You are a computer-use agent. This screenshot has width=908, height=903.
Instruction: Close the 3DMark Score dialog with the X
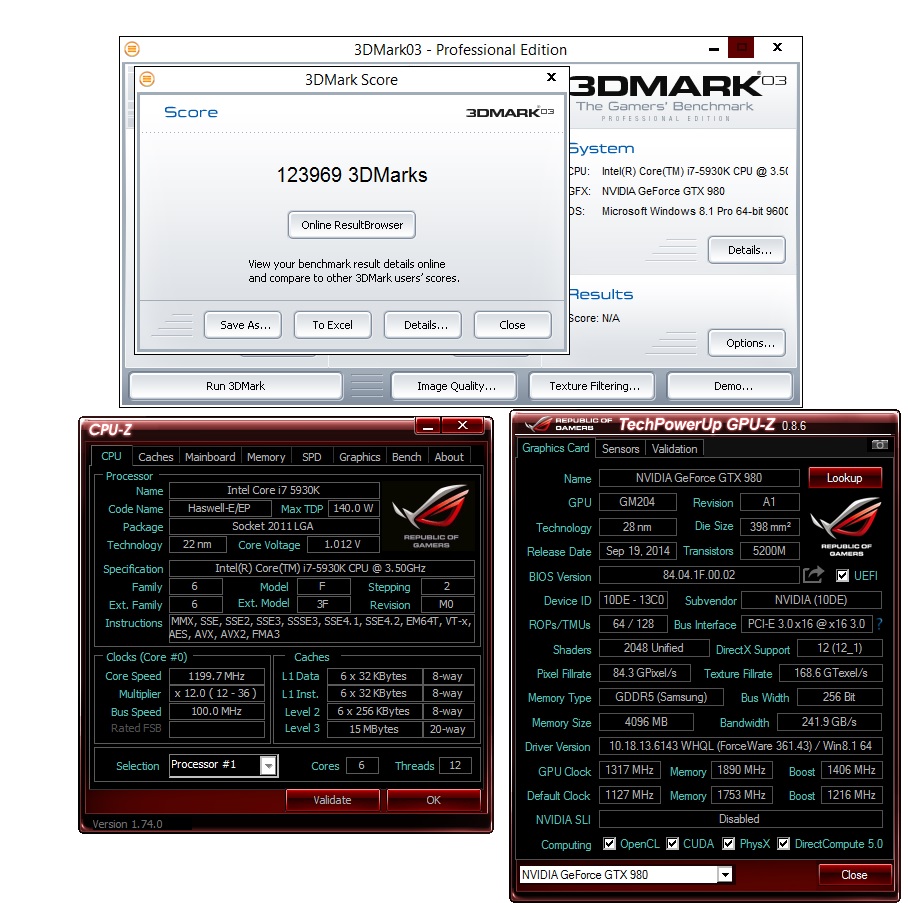pyautogui.click(x=551, y=76)
